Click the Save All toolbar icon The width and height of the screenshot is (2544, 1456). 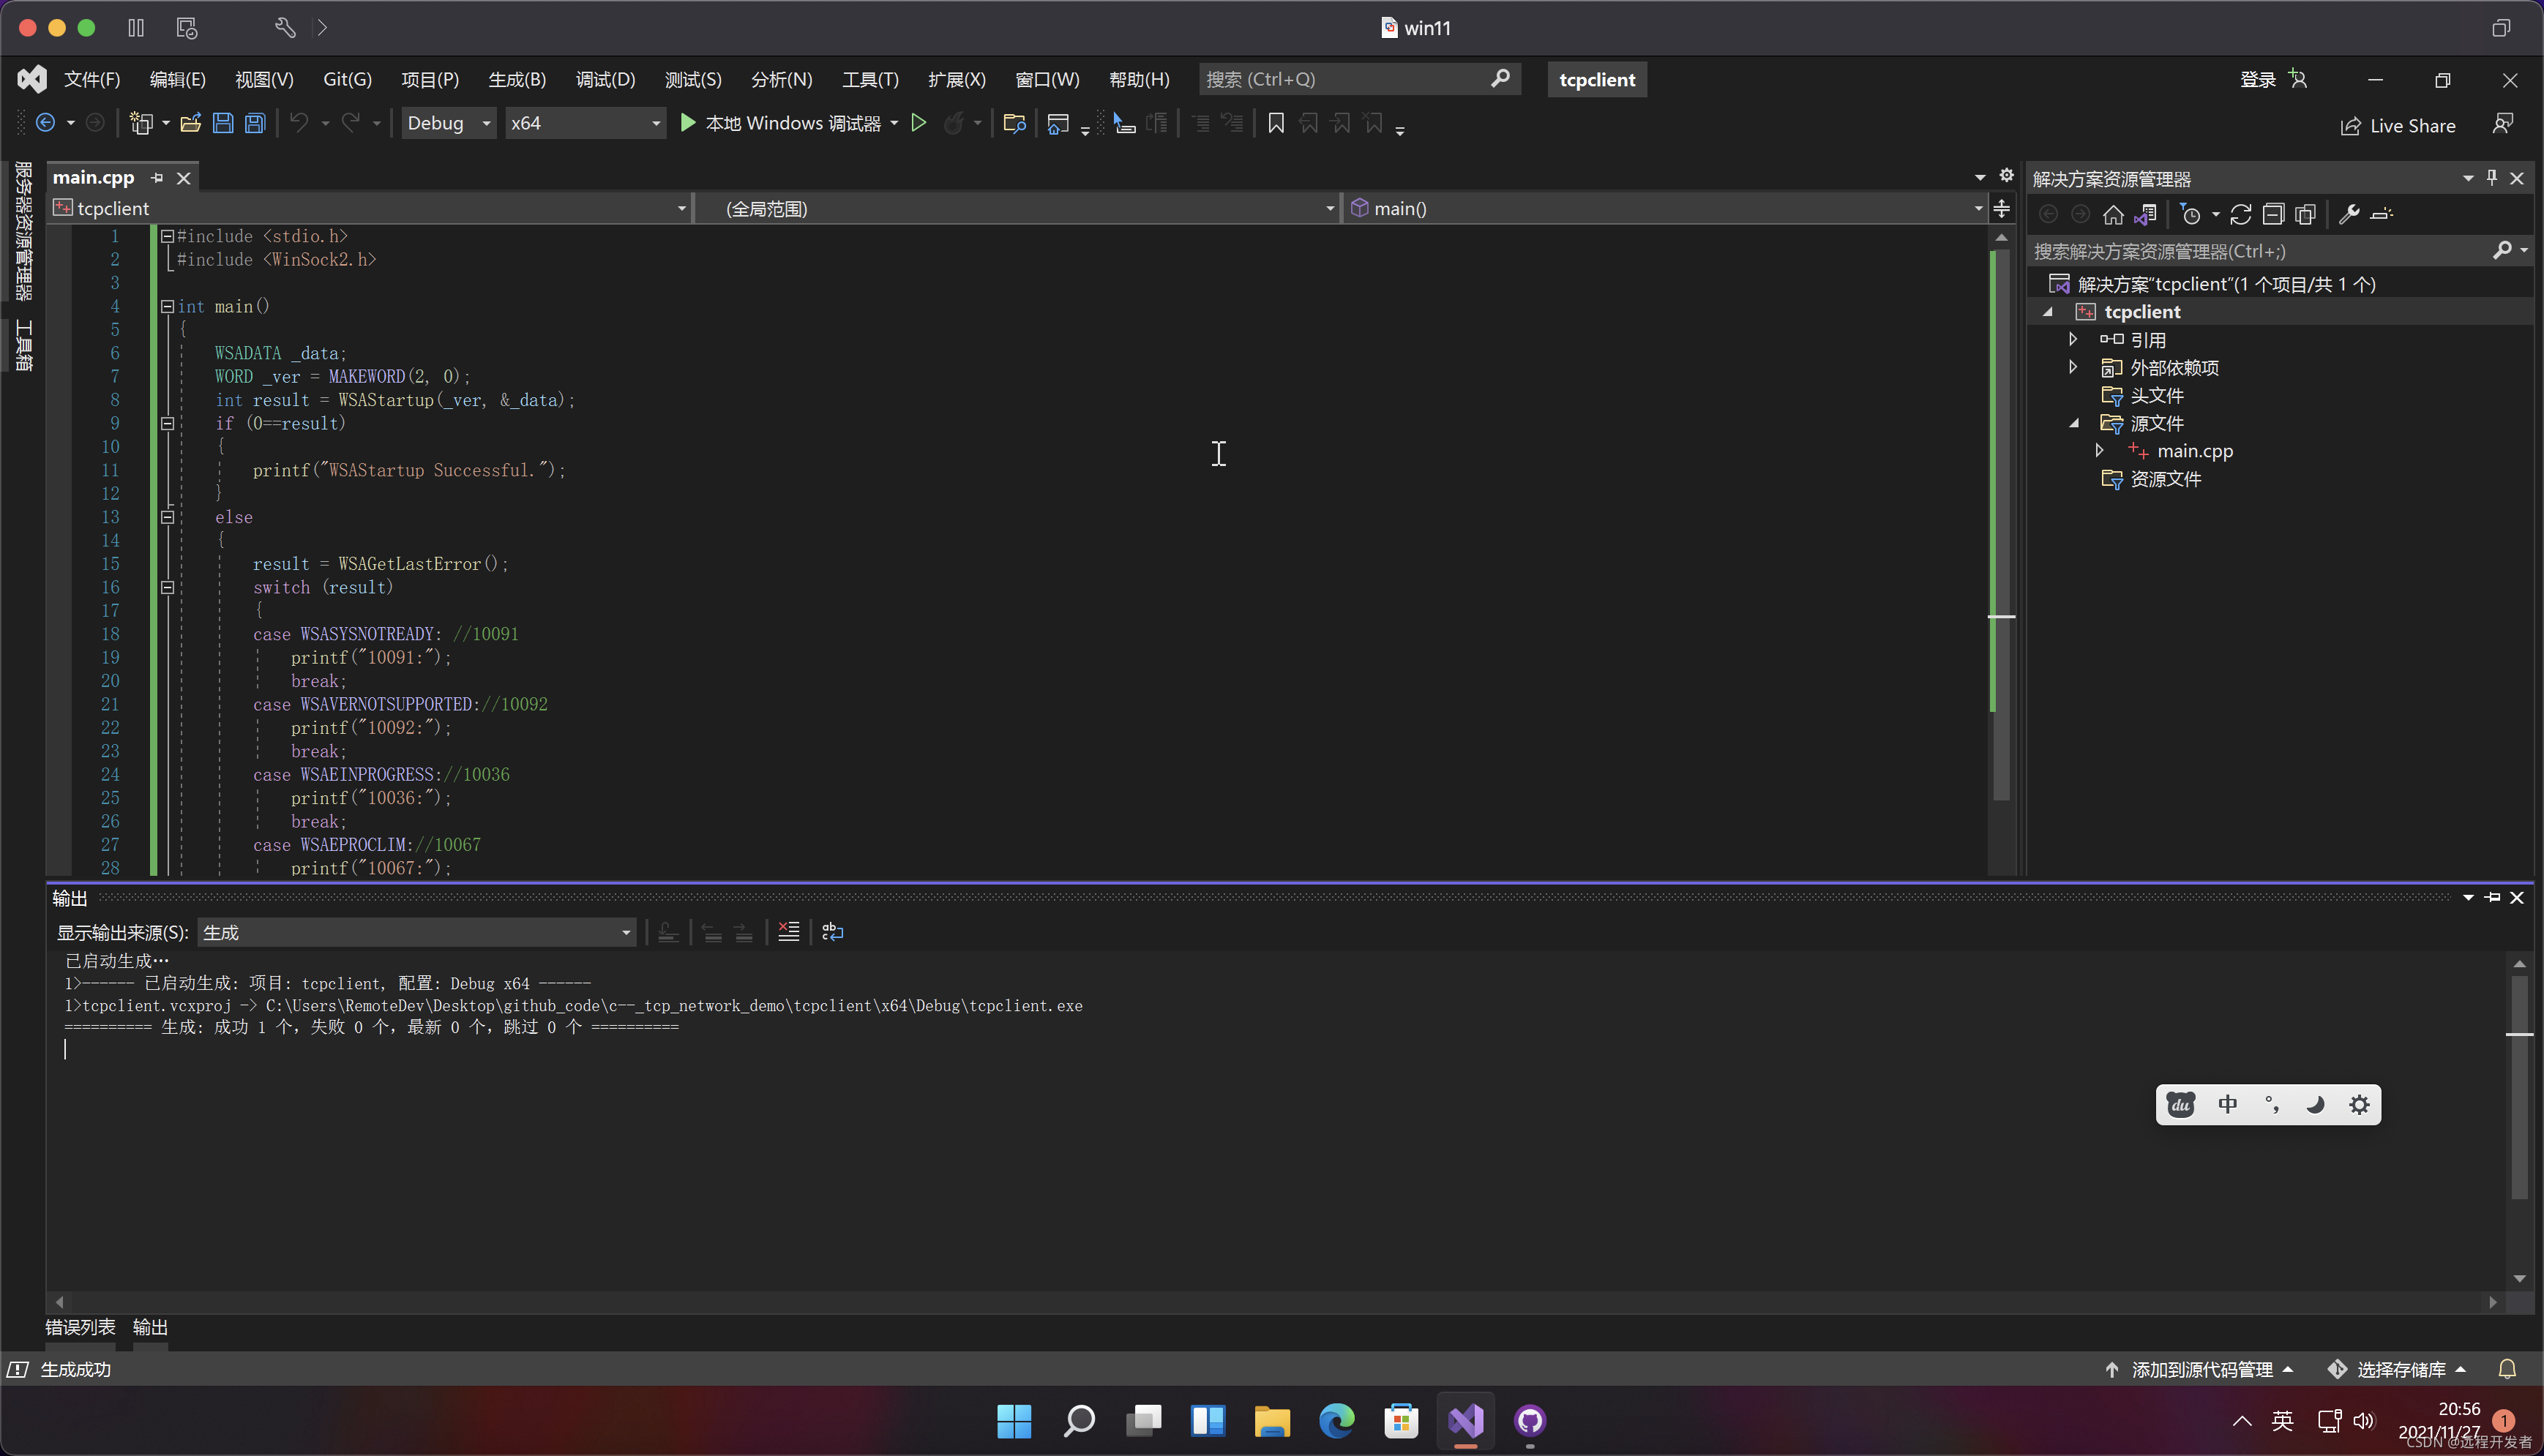tap(255, 123)
